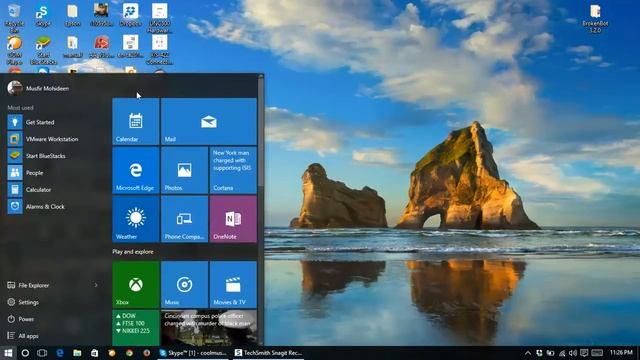Click the Play and explore group header
The image size is (640, 360).
point(133,252)
